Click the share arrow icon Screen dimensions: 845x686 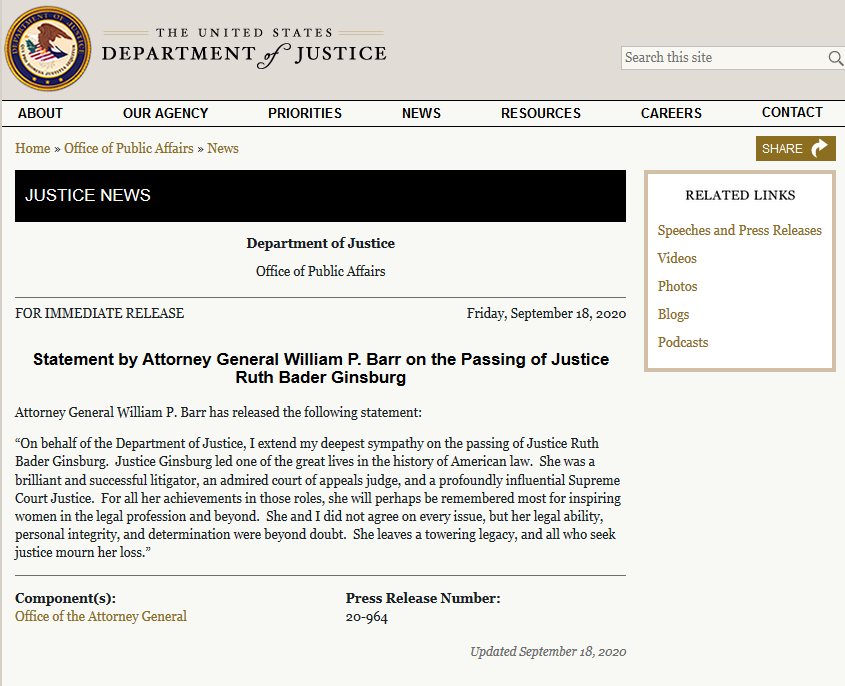tap(819, 148)
